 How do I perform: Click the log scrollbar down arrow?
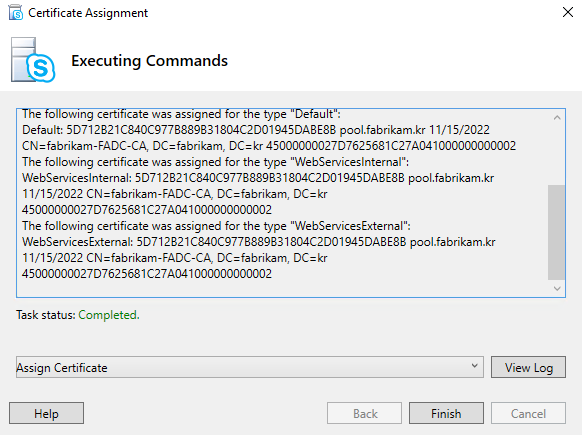click(557, 288)
